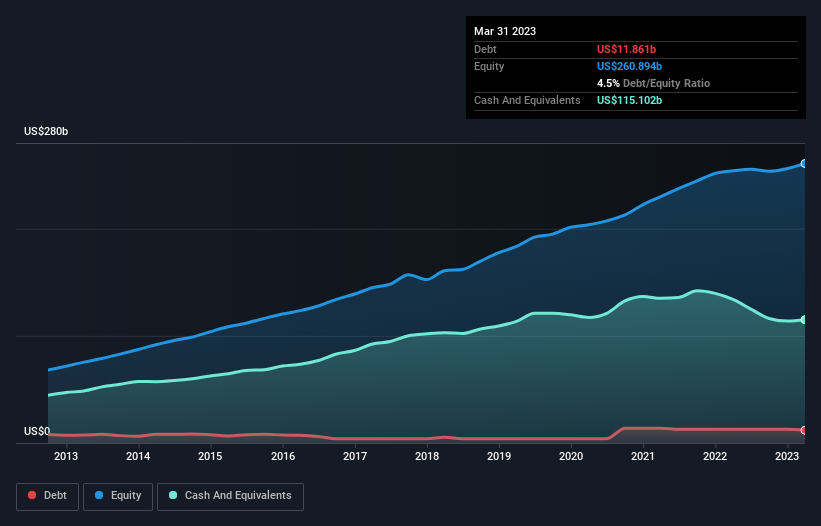Select the Cash And Equivalents endpoint marker
This screenshot has height=526, width=821.
(x=804, y=319)
